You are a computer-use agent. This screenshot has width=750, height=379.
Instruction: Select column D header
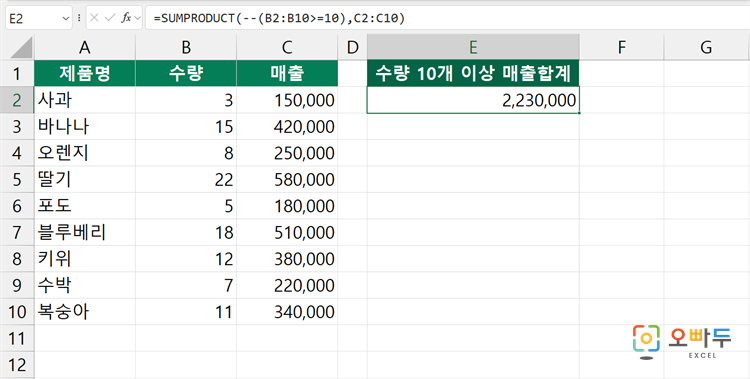353,47
